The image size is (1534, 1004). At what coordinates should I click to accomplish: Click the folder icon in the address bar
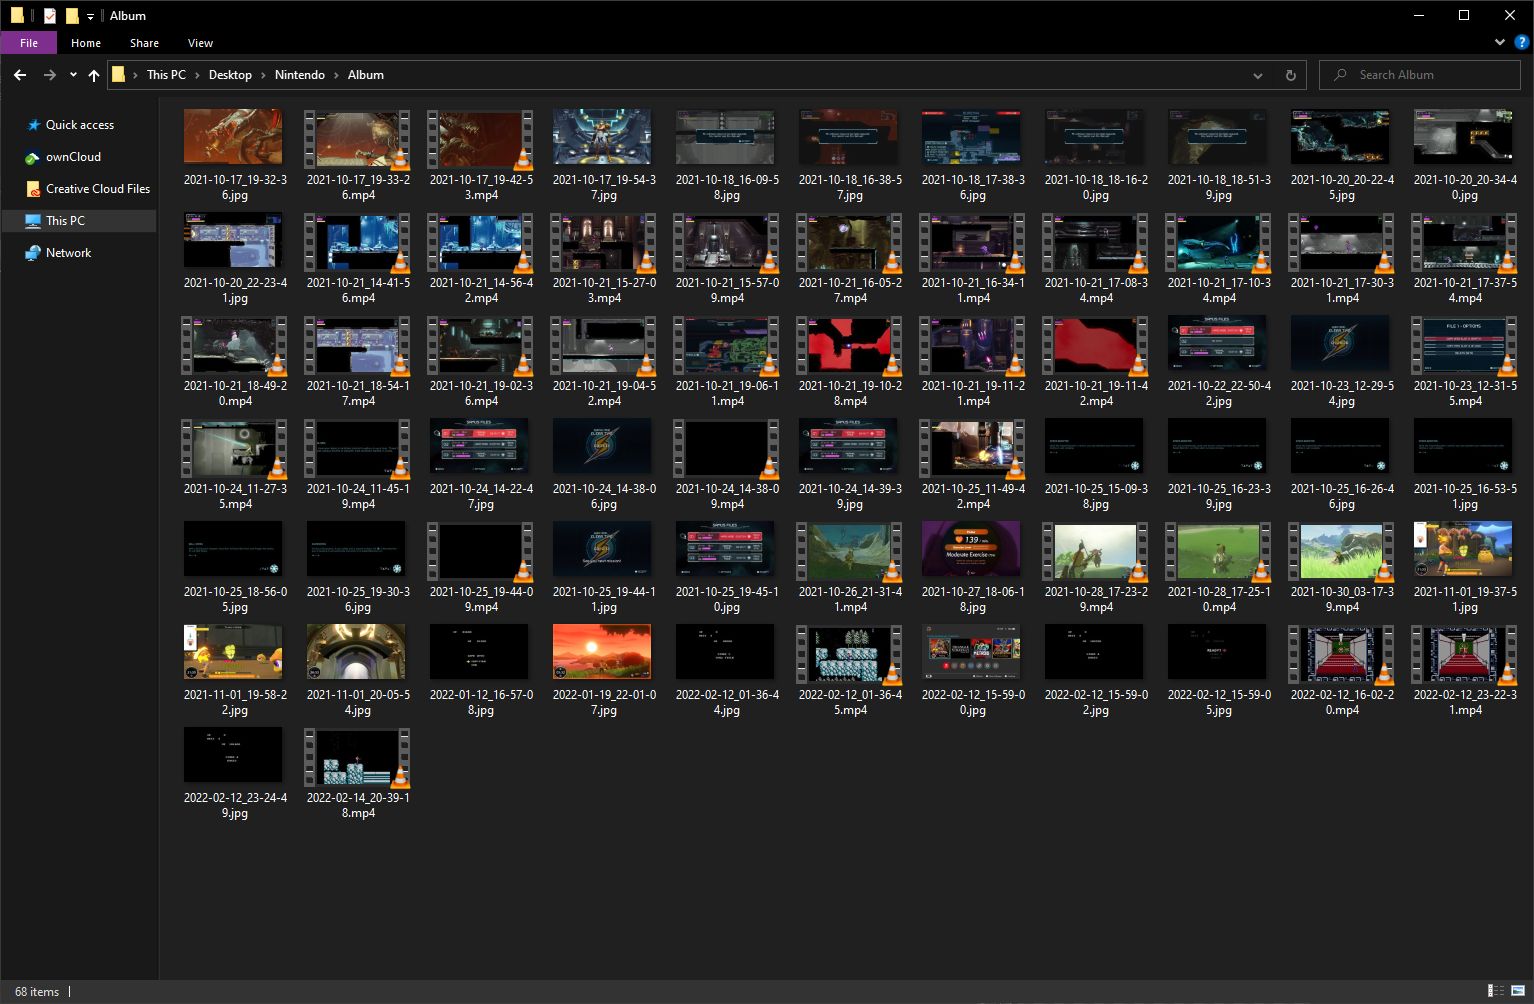(x=118, y=75)
